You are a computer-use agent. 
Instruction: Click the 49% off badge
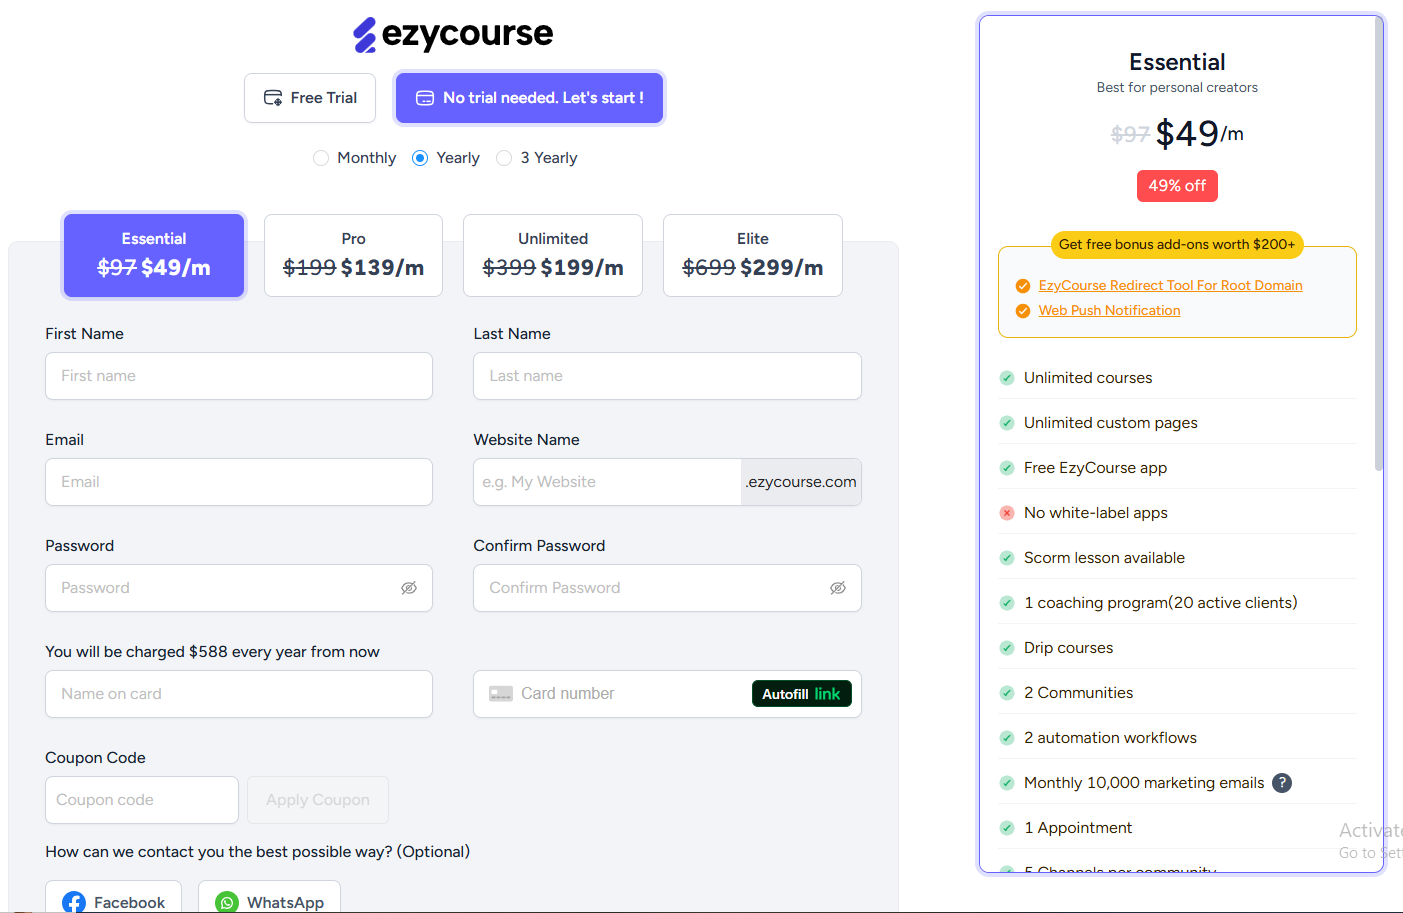1177,186
